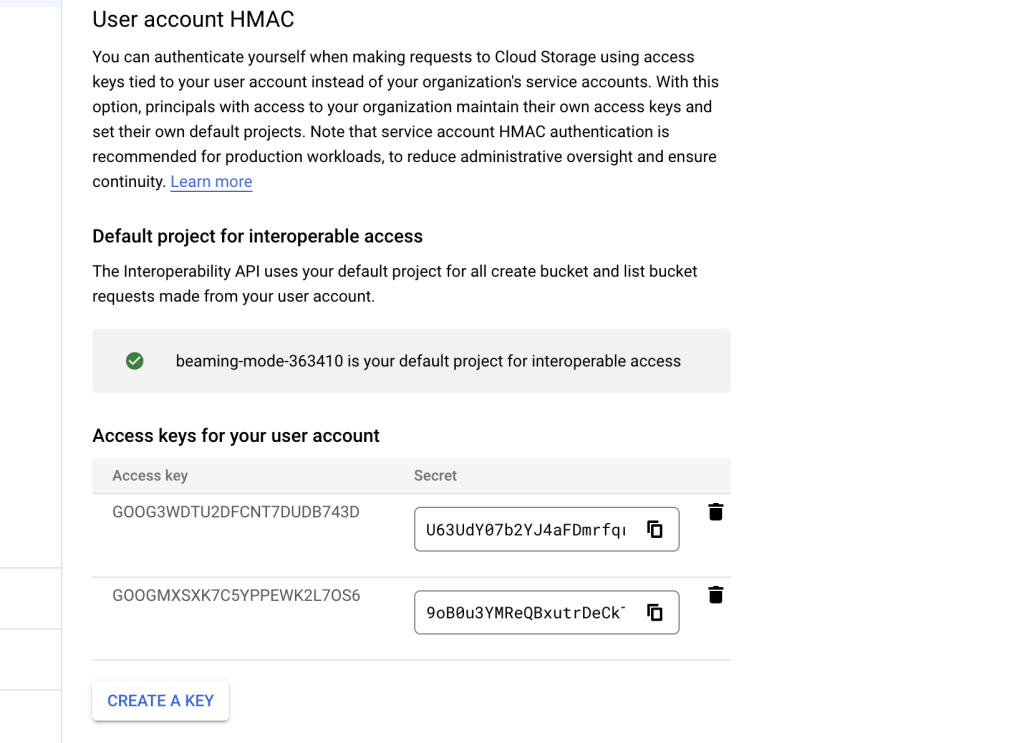1024x743 pixels.
Task: Open the Learn more link
Action: tap(211, 182)
